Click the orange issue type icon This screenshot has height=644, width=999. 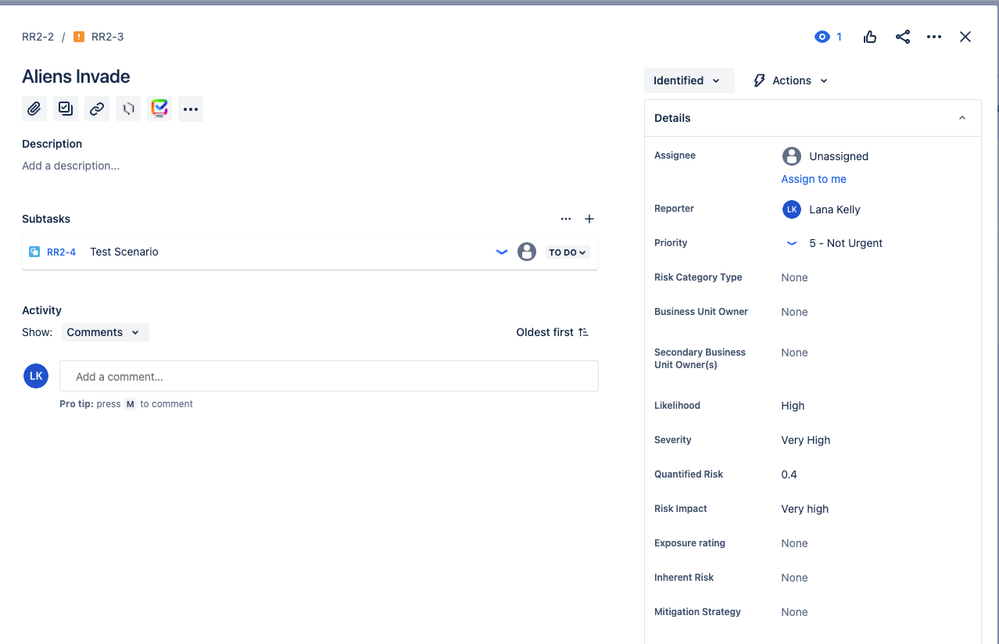tap(79, 37)
